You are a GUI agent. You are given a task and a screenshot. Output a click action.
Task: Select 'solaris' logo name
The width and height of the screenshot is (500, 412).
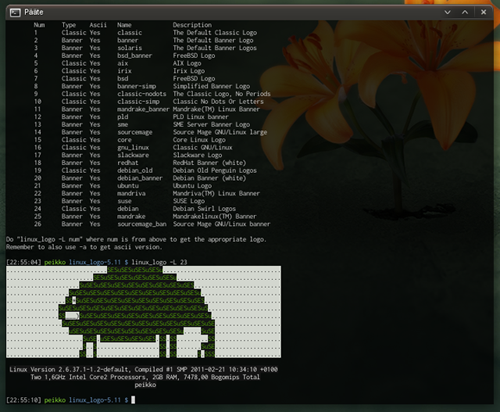[130, 48]
